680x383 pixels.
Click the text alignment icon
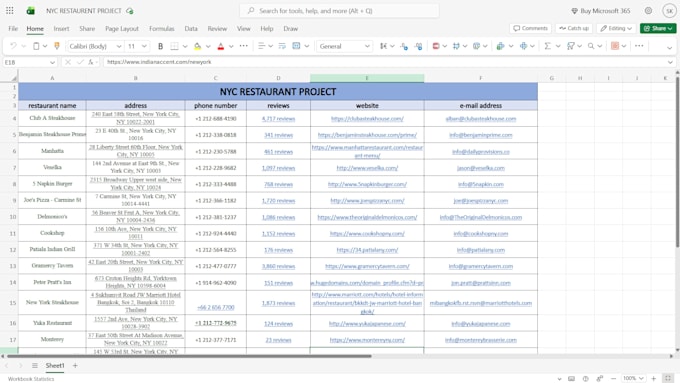pos(262,46)
